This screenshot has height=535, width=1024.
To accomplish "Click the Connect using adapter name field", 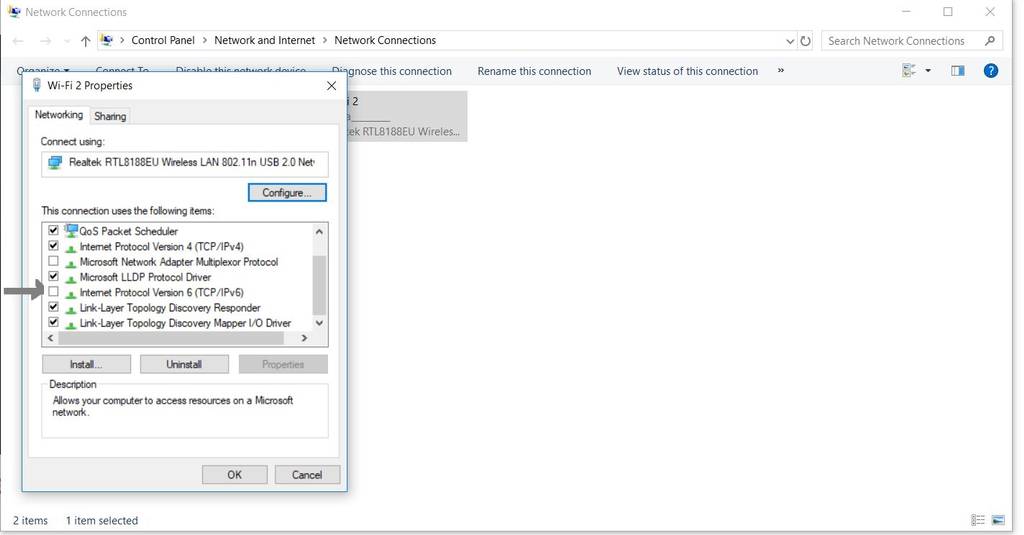I will pyautogui.click(x=185, y=163).
